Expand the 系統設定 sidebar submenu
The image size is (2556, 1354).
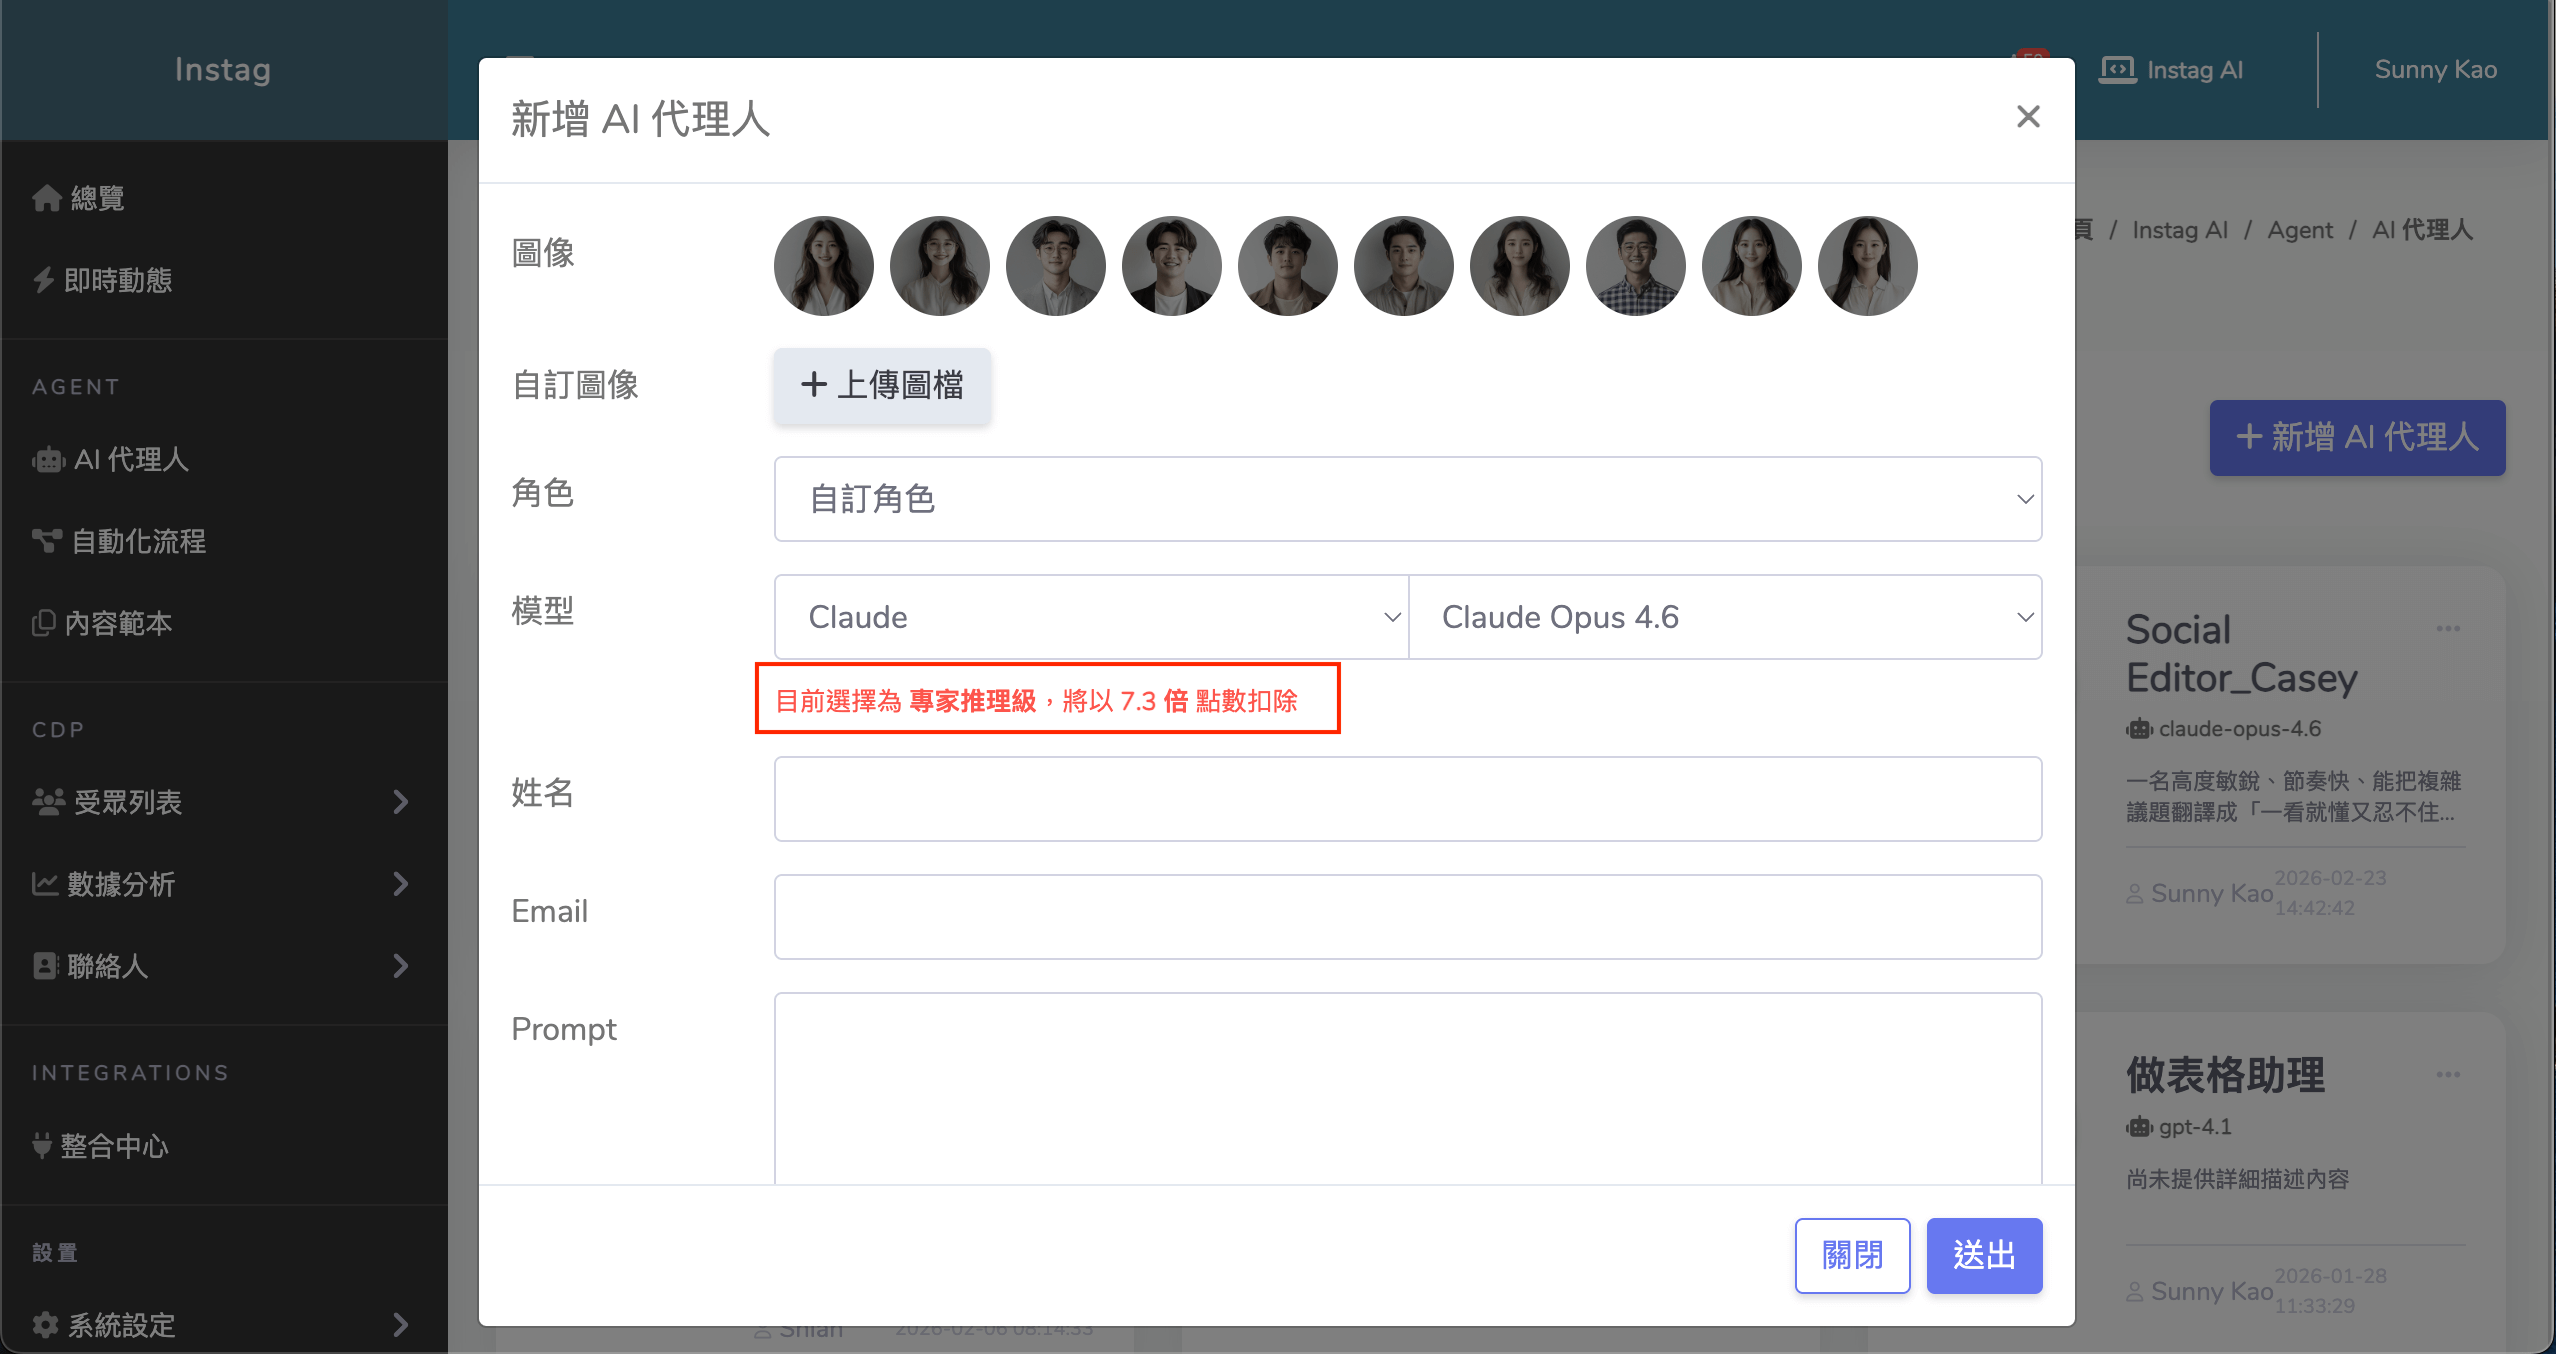[x=400, y=1324]
